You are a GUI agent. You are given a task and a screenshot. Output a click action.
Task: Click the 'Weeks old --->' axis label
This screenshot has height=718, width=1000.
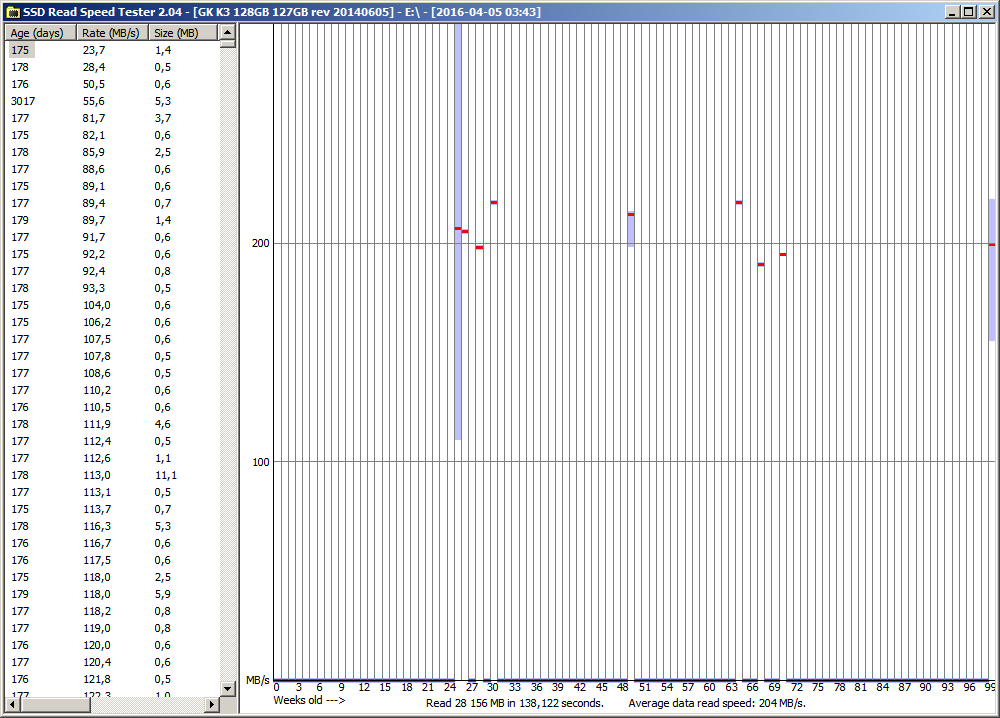pos(309,700)
